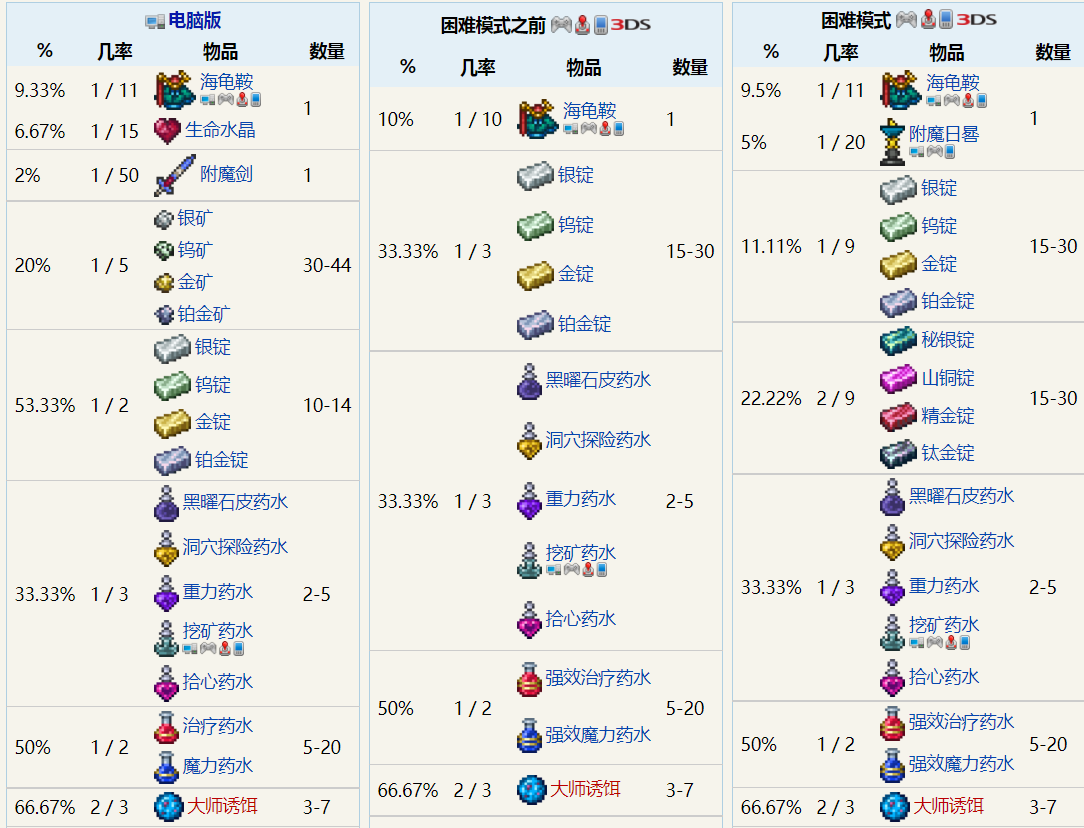Follow the 钨矿 text link
Viewport: 1084px width, 828px height.
point(195,250)
